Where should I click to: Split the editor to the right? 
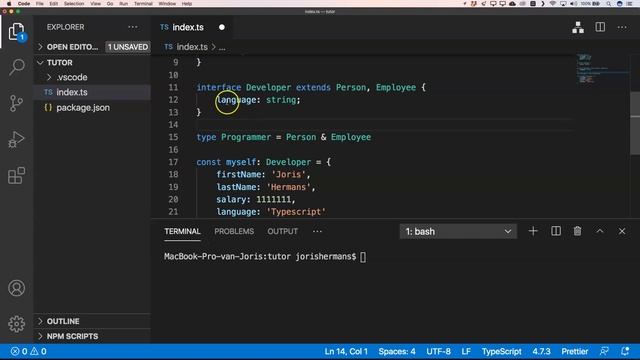click(600, 27)
